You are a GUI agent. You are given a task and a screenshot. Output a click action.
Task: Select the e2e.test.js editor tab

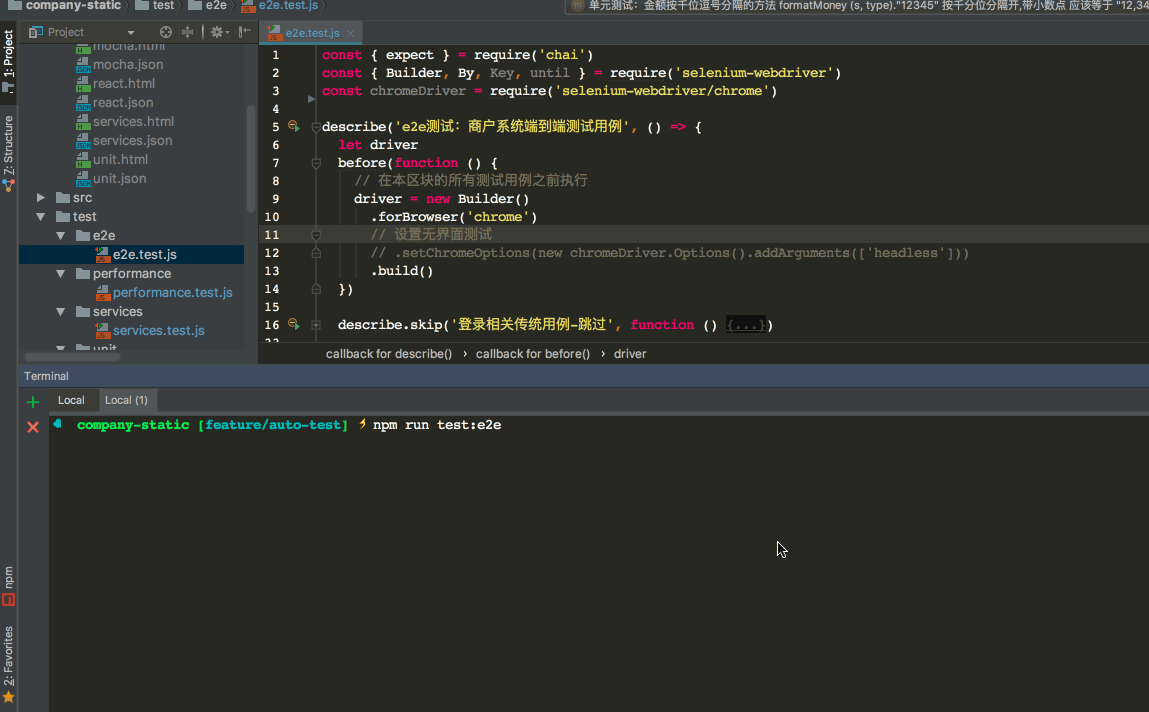click(311, 33)
